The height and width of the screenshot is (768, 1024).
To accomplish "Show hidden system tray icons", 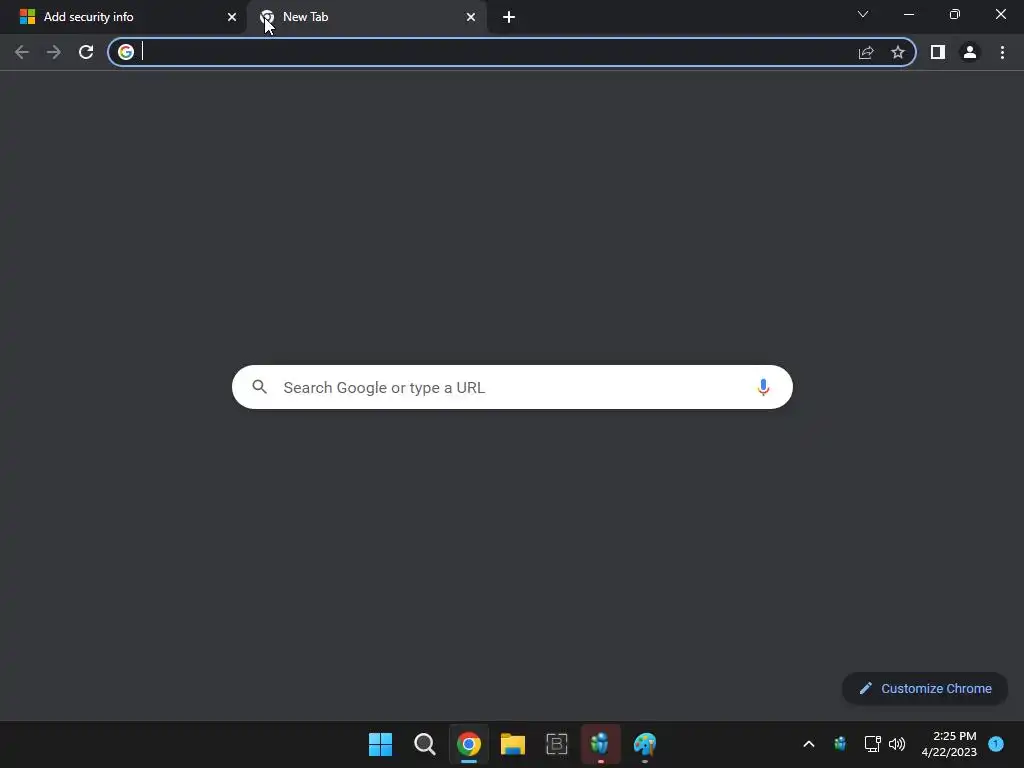I will click(x=808, y=744).
